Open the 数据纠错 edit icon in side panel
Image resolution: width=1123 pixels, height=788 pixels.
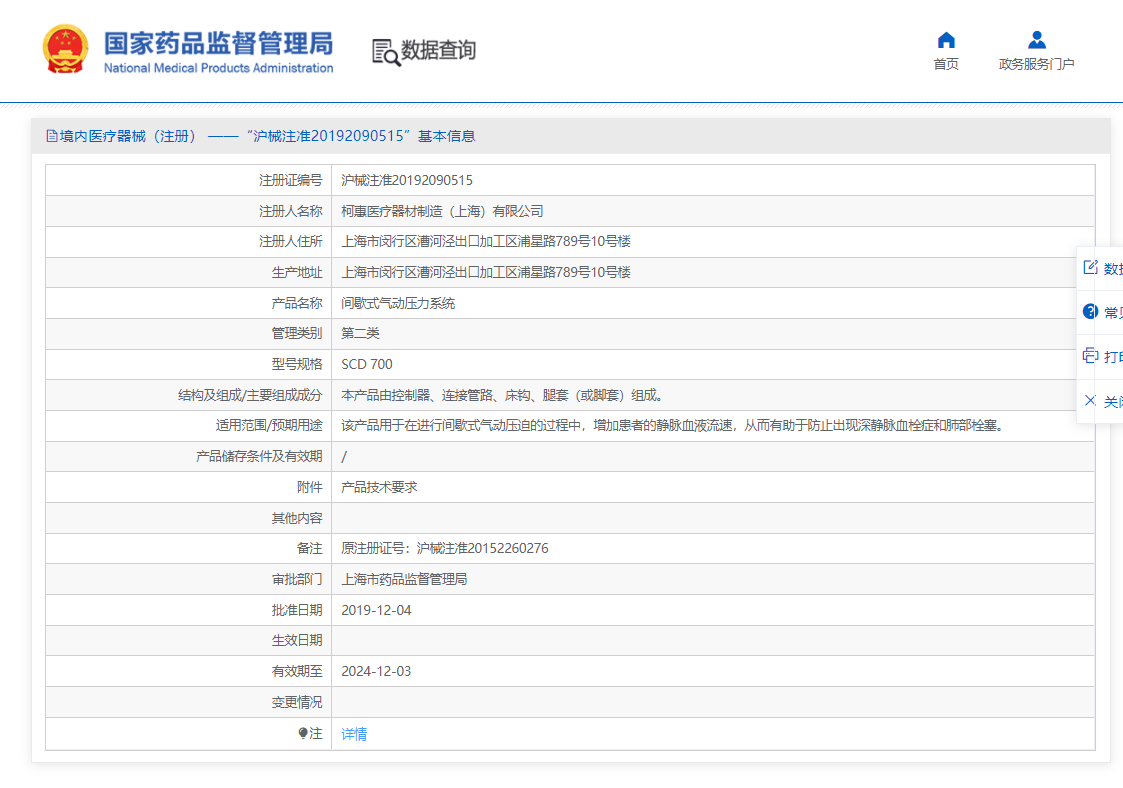pos(1089,268)
